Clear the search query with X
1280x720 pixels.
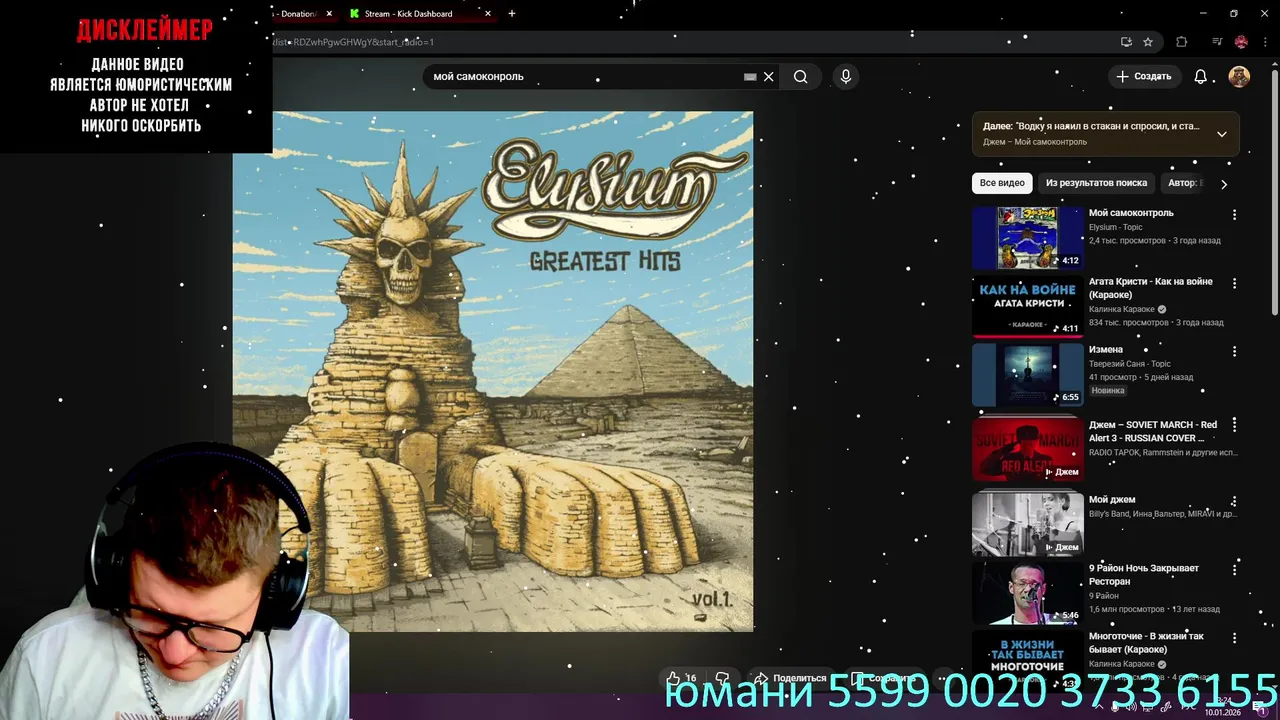[x=768, y=77]
